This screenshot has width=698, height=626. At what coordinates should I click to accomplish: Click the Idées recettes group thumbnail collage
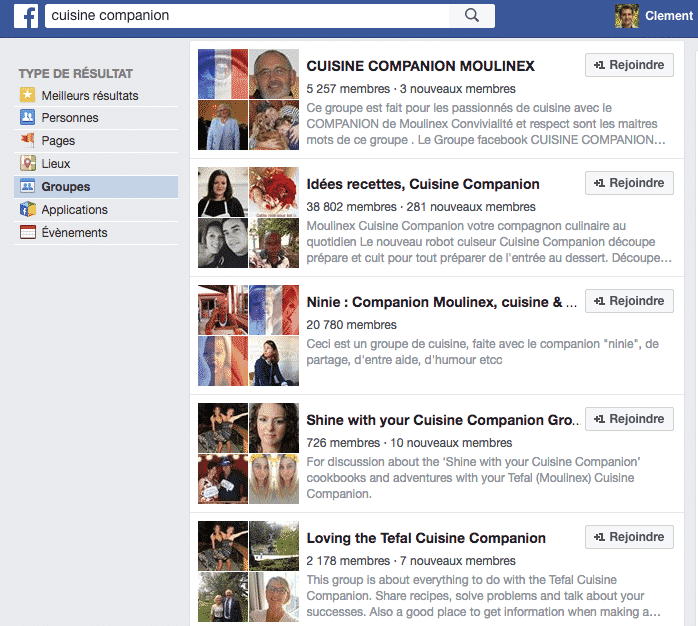(x=248, y=217)
